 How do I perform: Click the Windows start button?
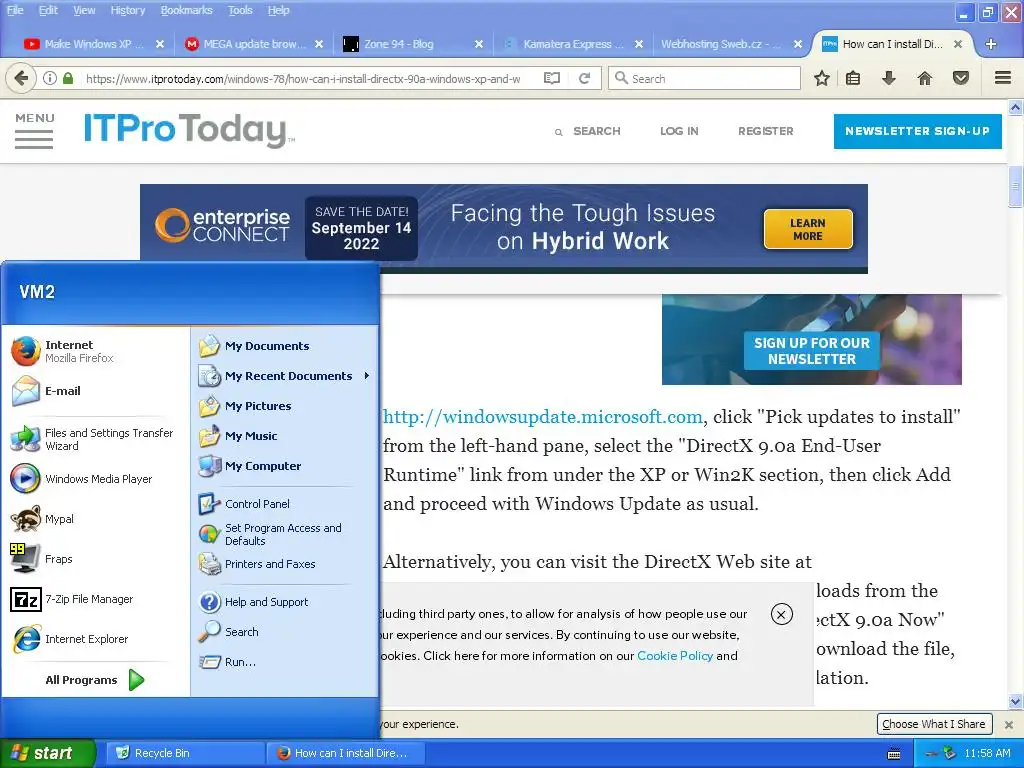click(48, 753)
